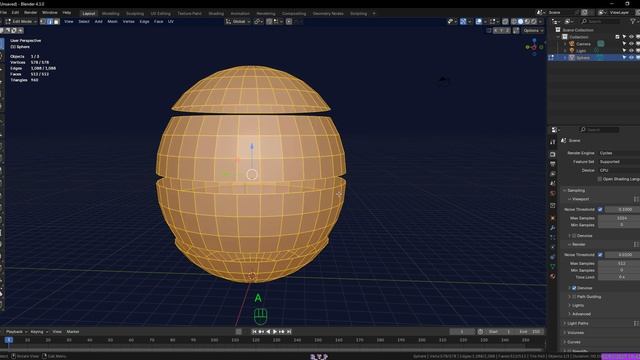Expand the Volumes panel

pyautogui.click(x=576, y=333)
